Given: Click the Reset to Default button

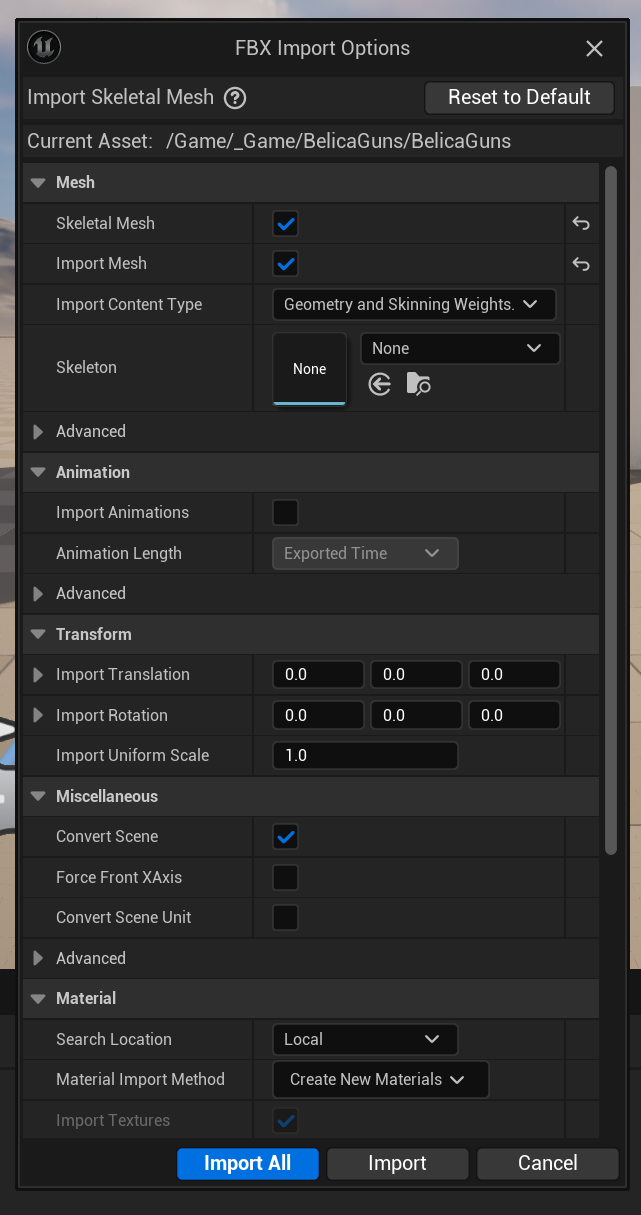Looking at the screenshot, I should point(519,98).
